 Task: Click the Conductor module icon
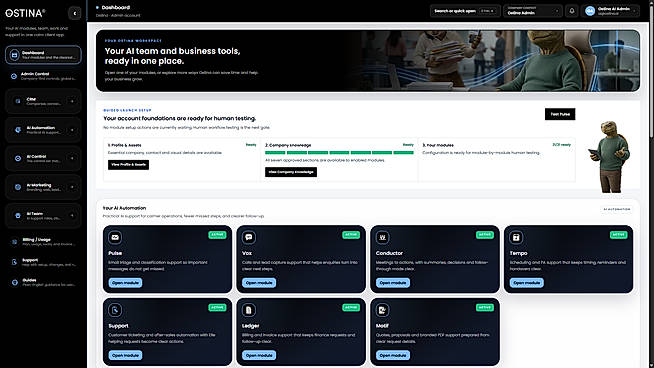point(382,237)
